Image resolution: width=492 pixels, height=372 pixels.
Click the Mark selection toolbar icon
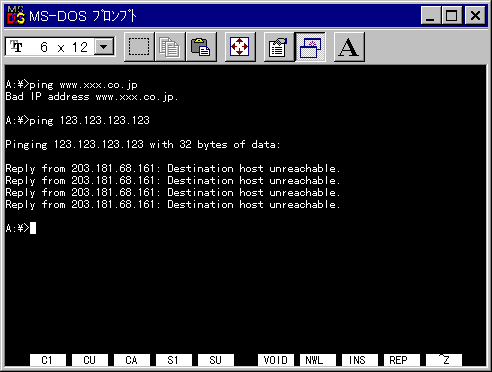139,47
